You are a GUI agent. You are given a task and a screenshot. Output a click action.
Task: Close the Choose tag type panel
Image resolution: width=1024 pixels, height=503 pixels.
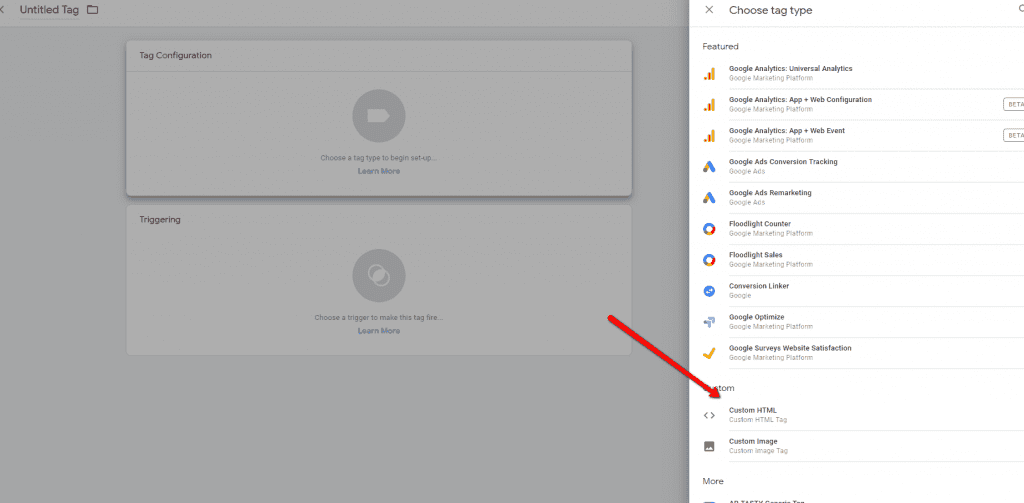coord(709,10)
